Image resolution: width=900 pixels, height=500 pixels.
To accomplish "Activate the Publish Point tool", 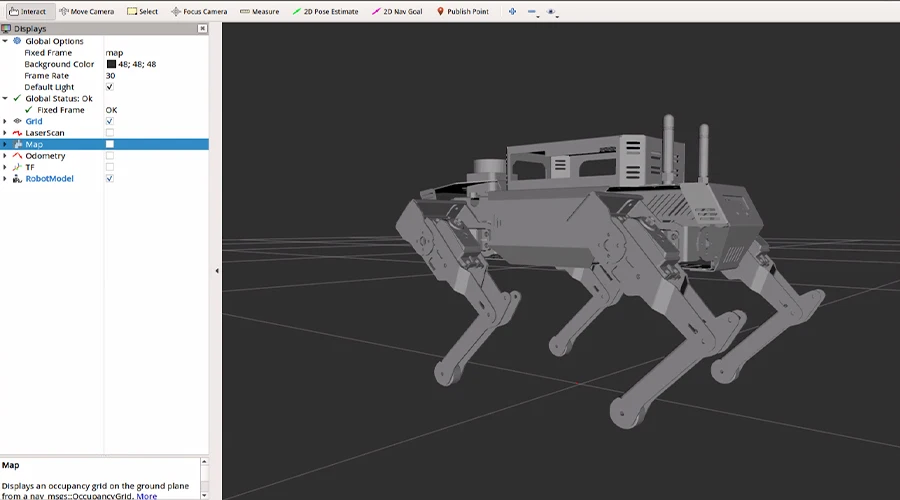I will click(463, 11).
